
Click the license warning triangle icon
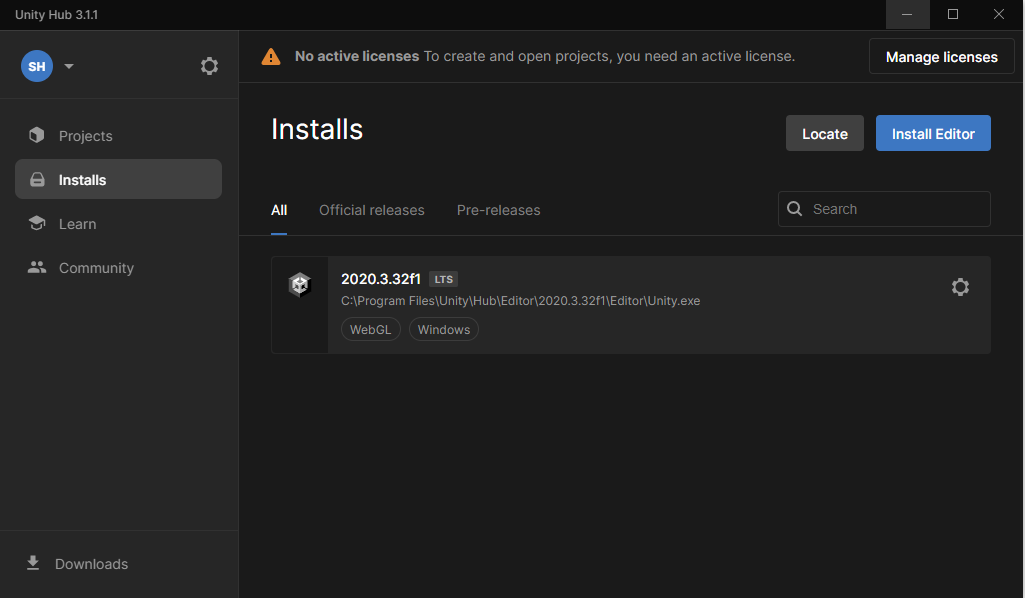click(270, 56)
